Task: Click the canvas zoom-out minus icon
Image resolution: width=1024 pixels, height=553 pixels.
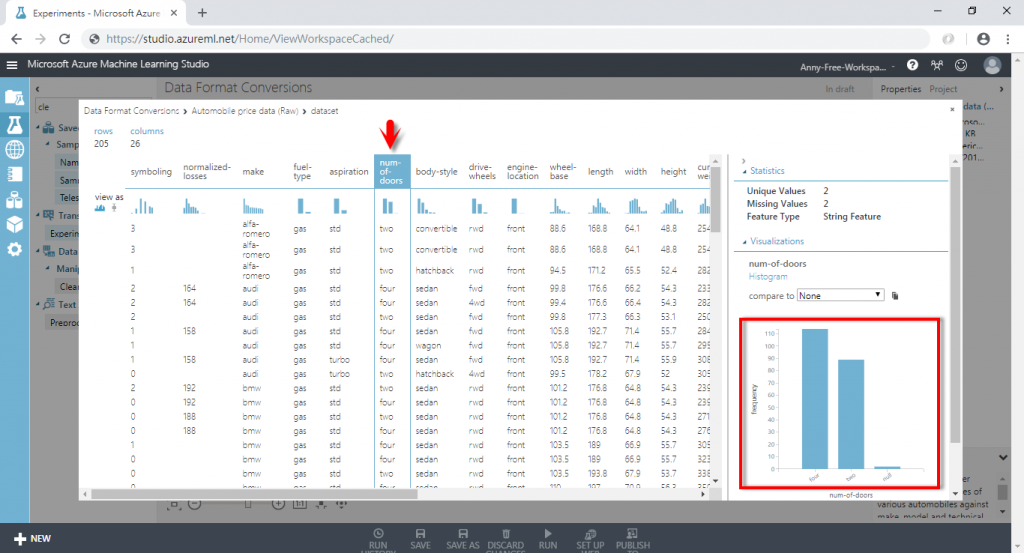Action: [195, 504]
